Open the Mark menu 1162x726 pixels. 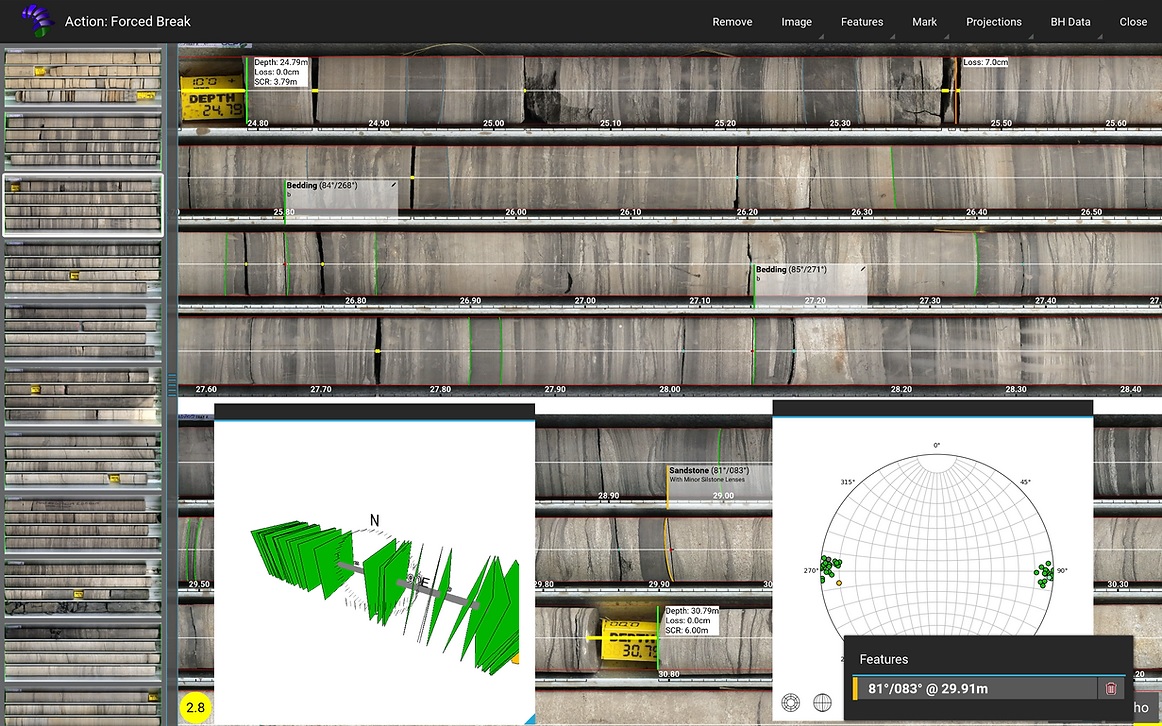[x=924, y=21]
